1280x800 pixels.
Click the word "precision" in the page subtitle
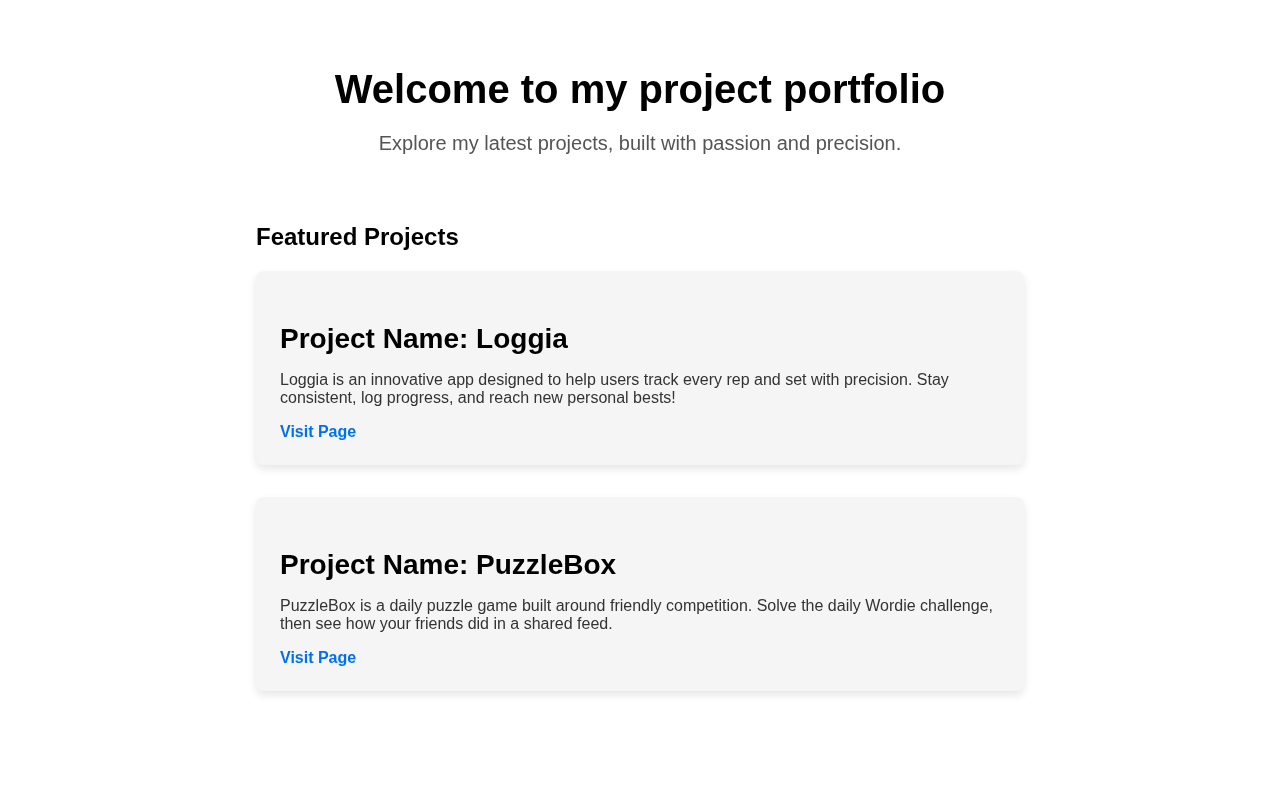(856, 143)
